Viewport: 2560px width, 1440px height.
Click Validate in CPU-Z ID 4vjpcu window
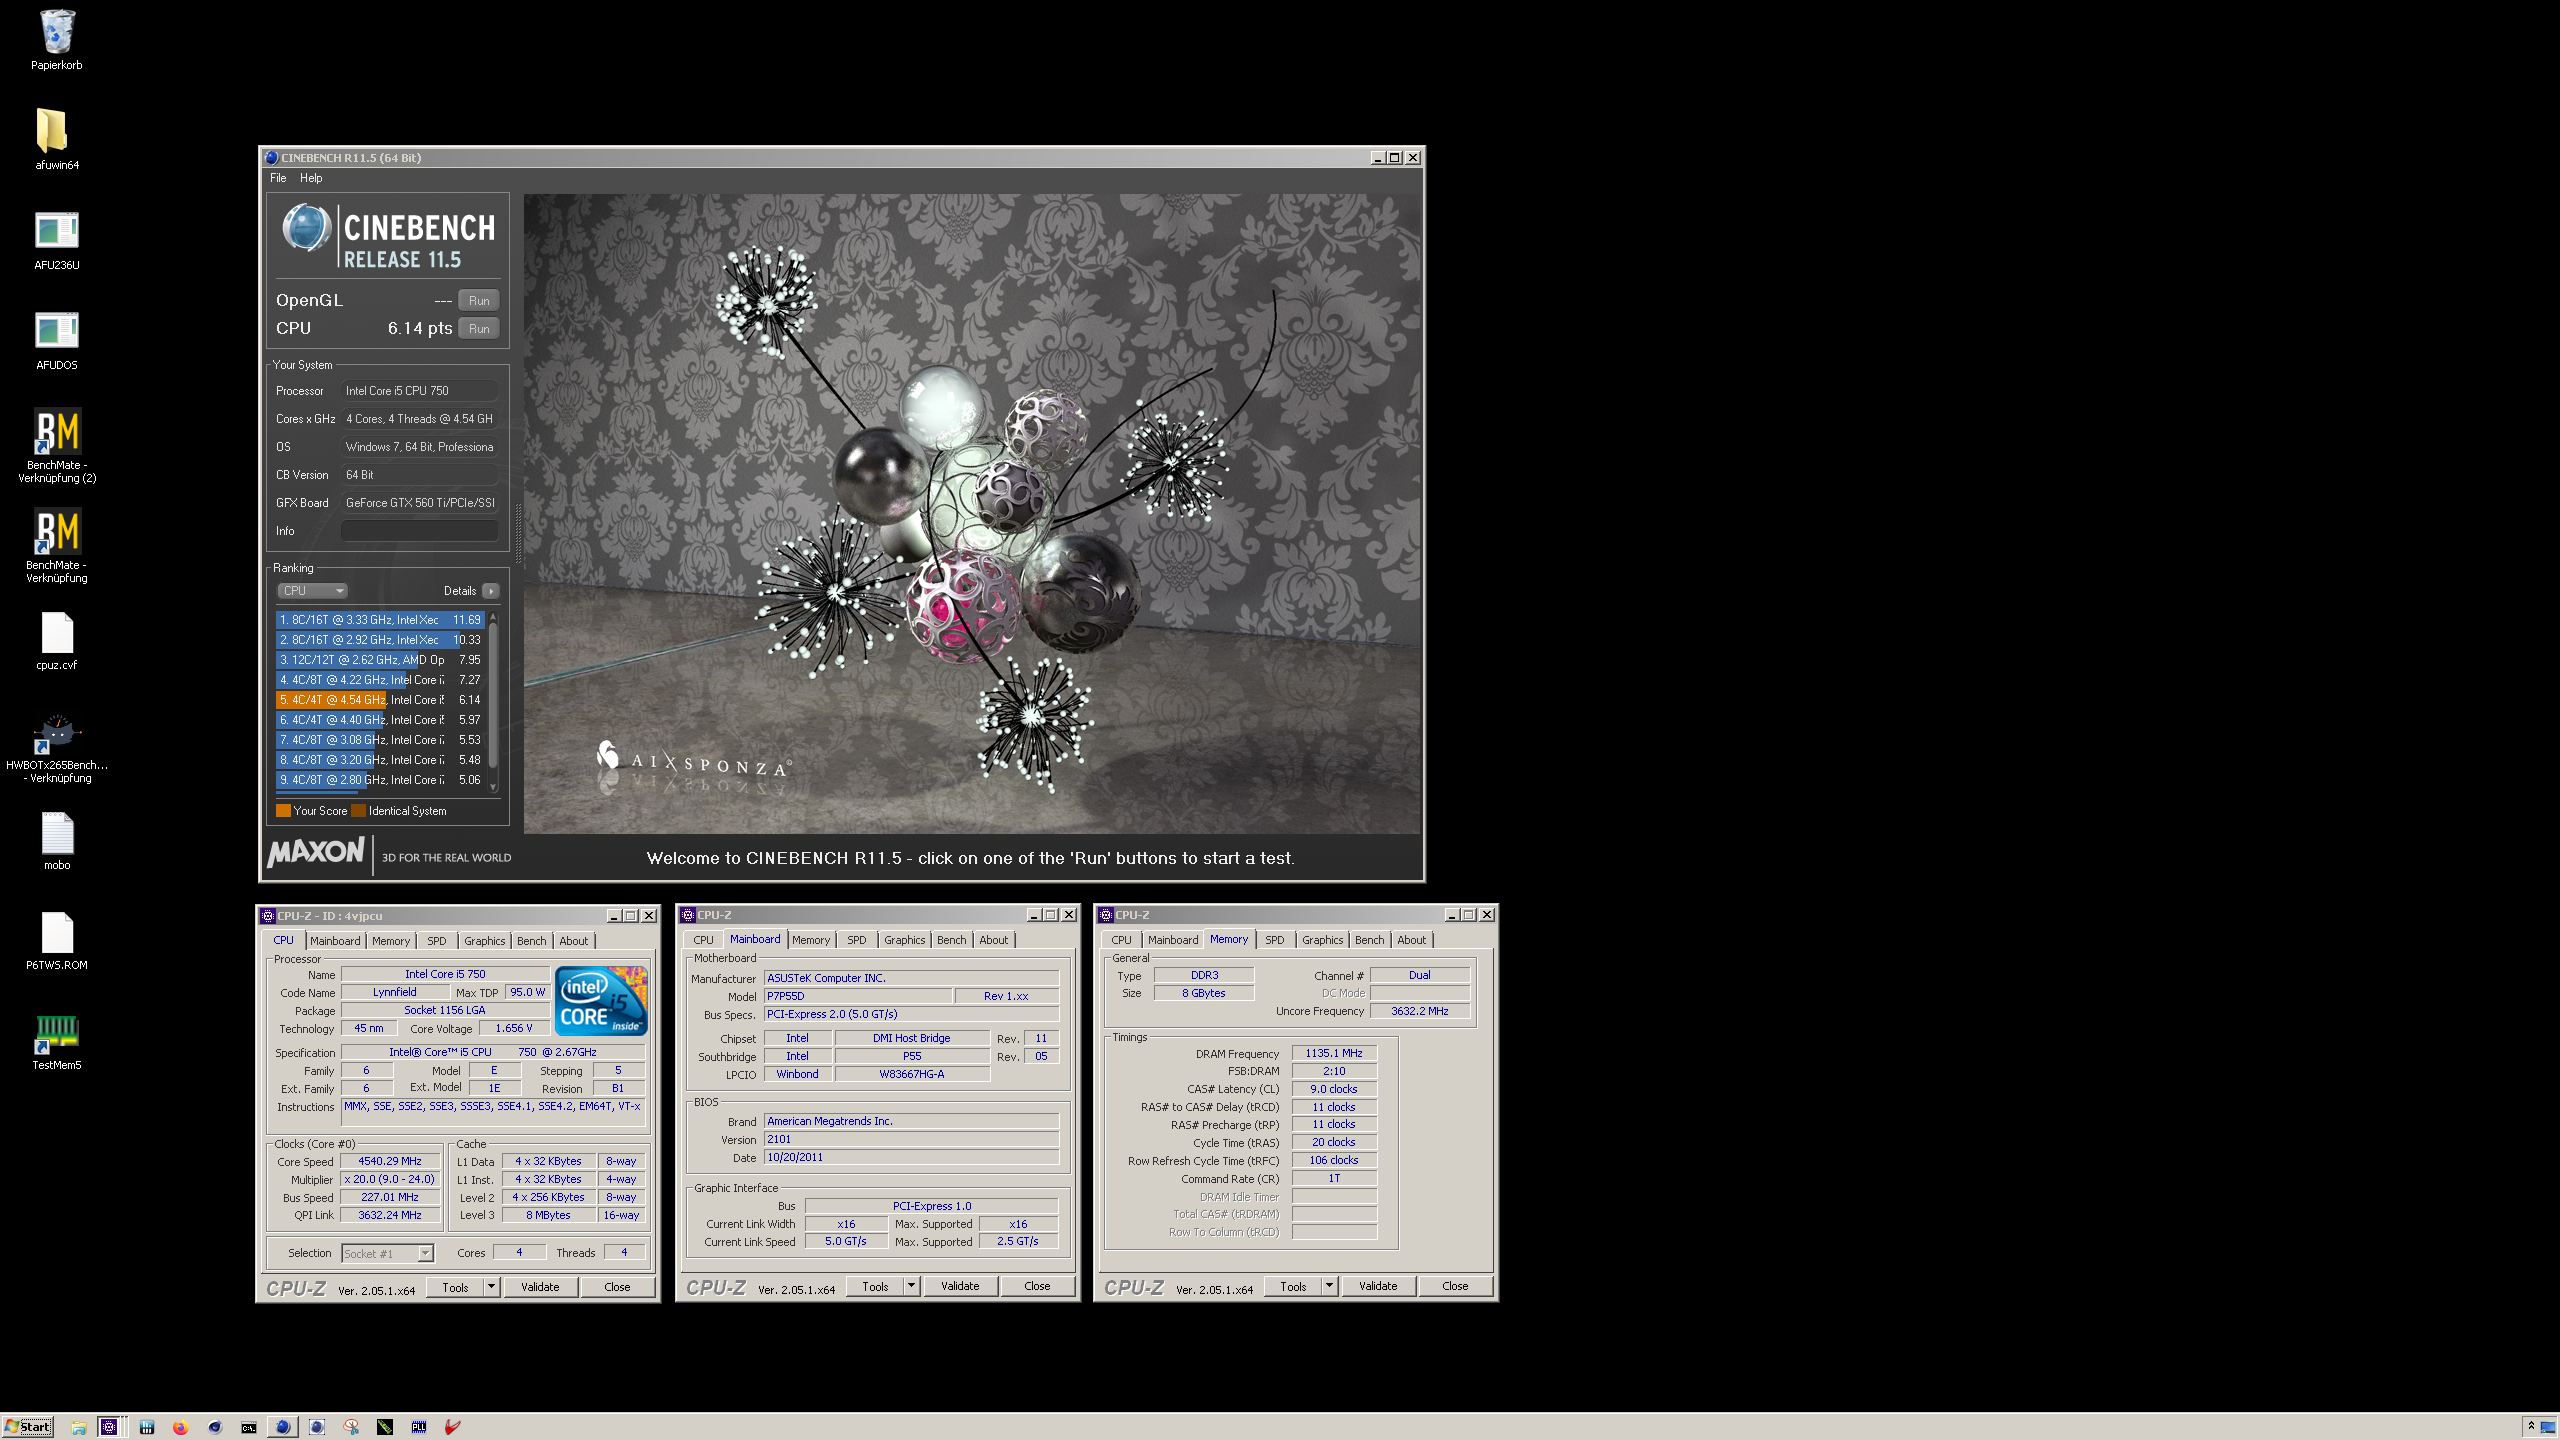pos(540,1287)
